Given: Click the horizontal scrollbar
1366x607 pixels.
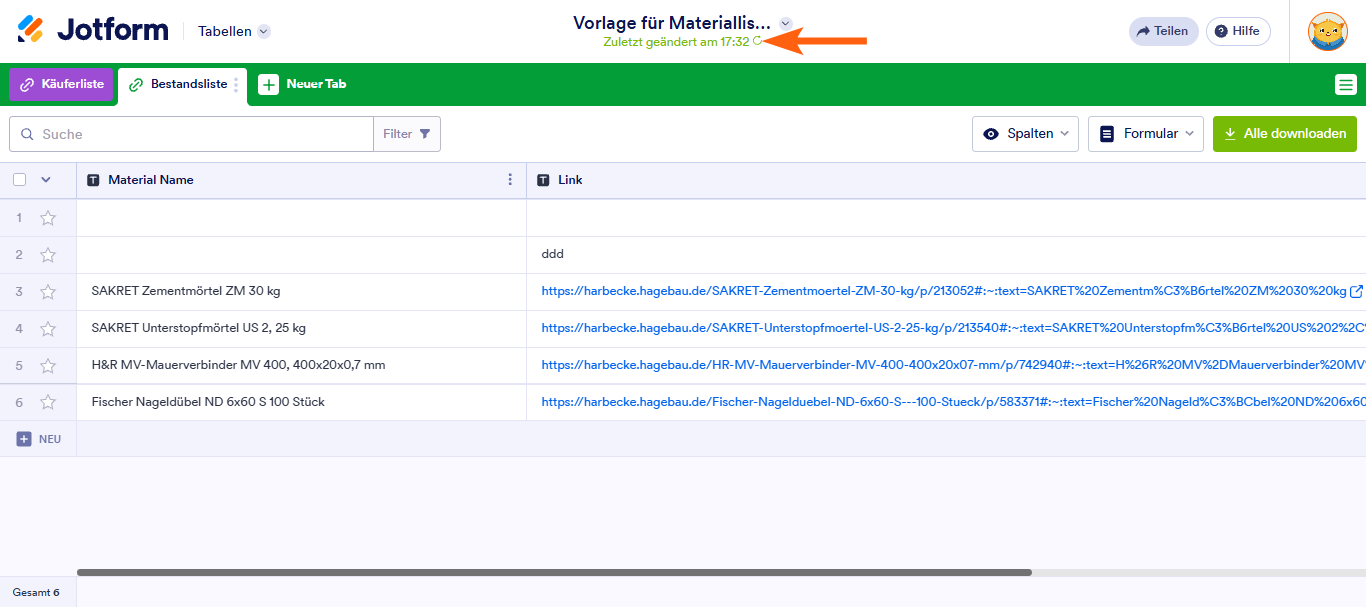Looking at the screenshot, I should click(554, 573).
